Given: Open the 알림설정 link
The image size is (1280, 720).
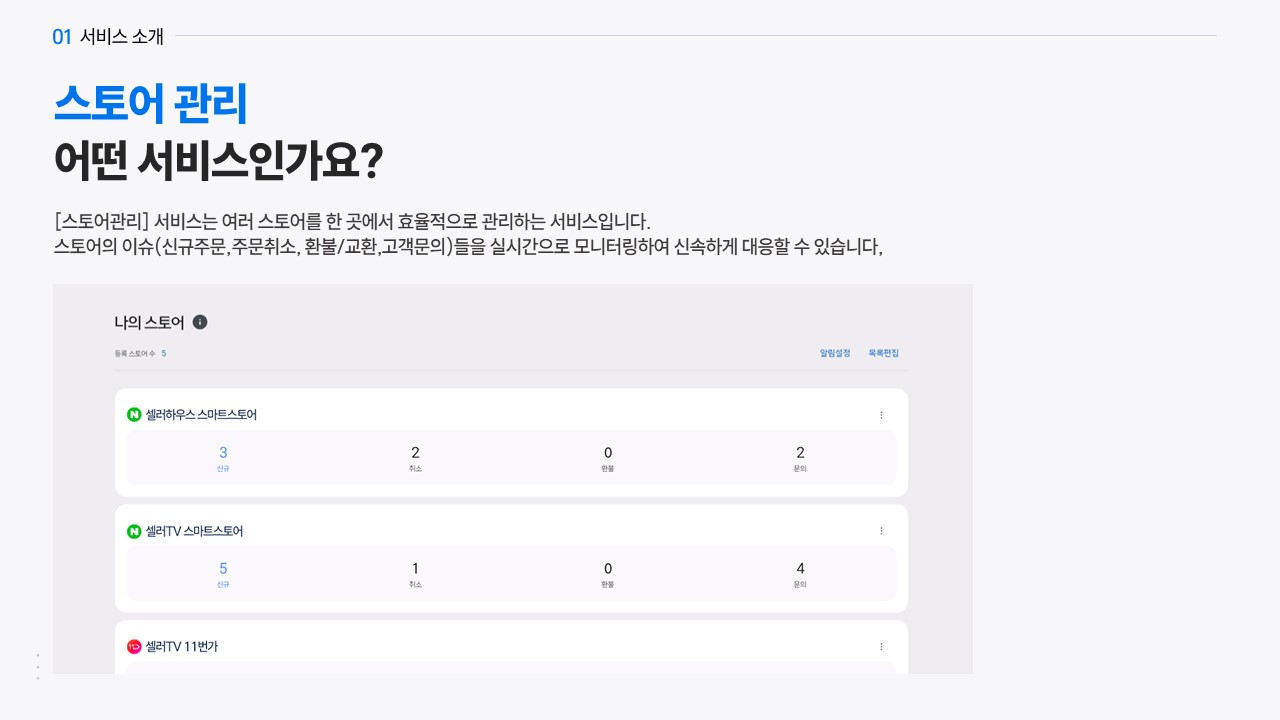Looking at the screenshot, I should point(835,353).
